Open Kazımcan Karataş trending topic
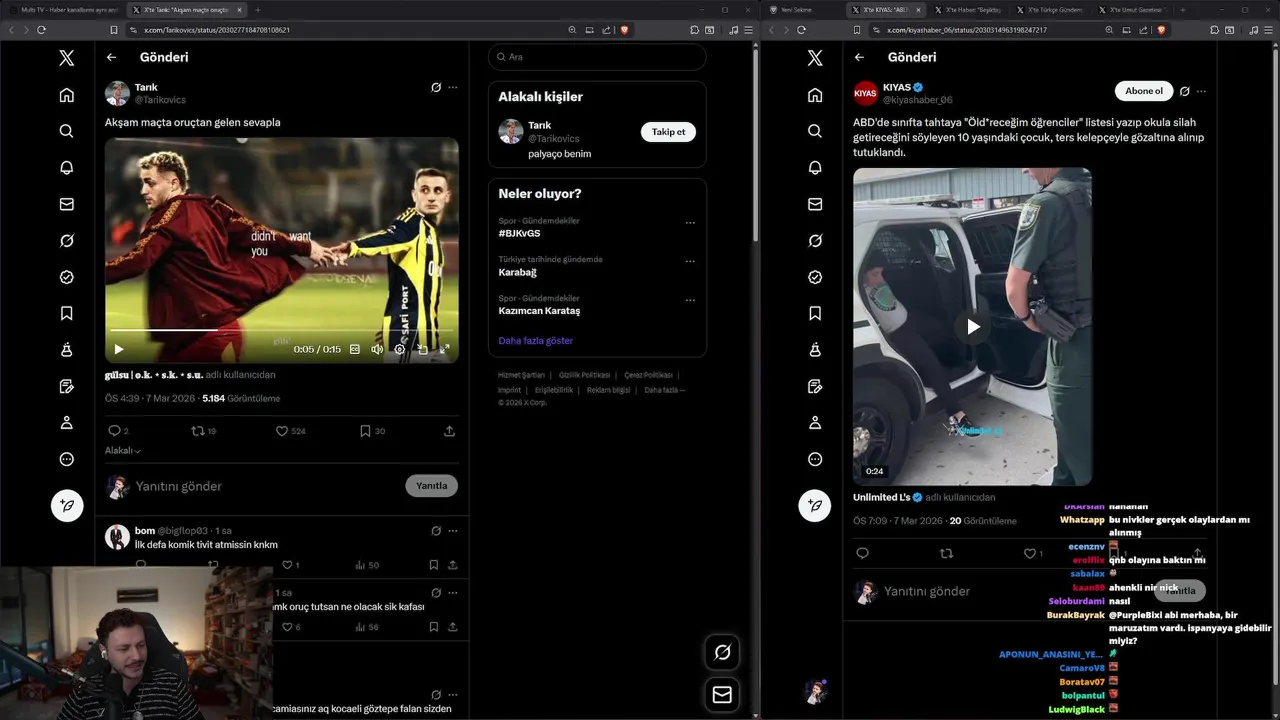Viewport: 1280px width, 720px height. [x=539, y=311]
